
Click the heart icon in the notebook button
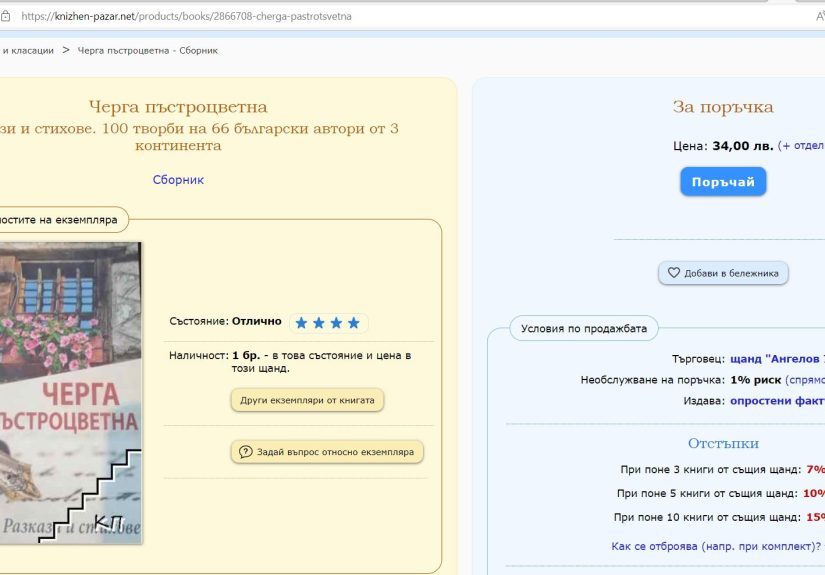pos(673,273)
